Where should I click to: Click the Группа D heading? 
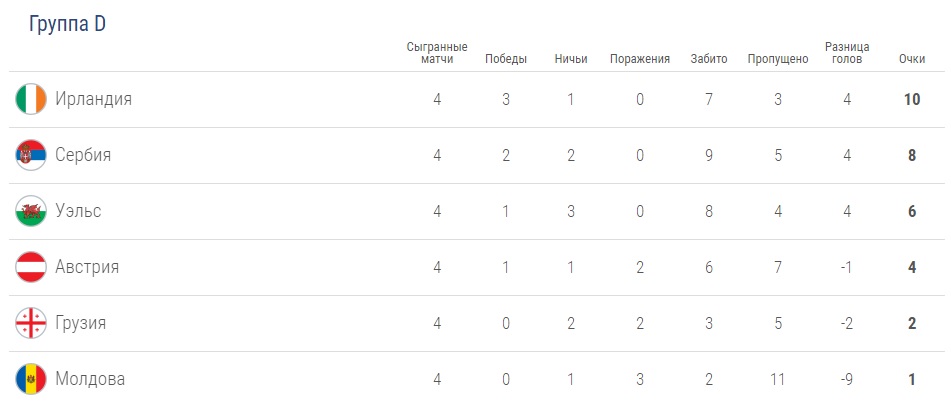point(68,25)
